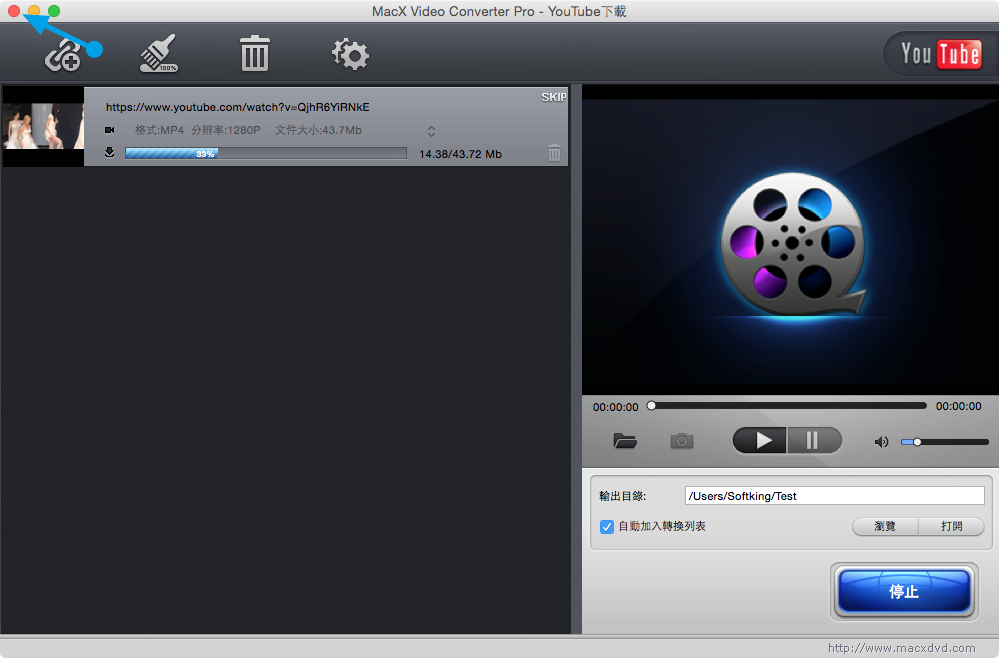The height and width of the screenshot is (658, 999).
Task: Toggle the auto add to convert list checkbox
Action: pos(606,526)
